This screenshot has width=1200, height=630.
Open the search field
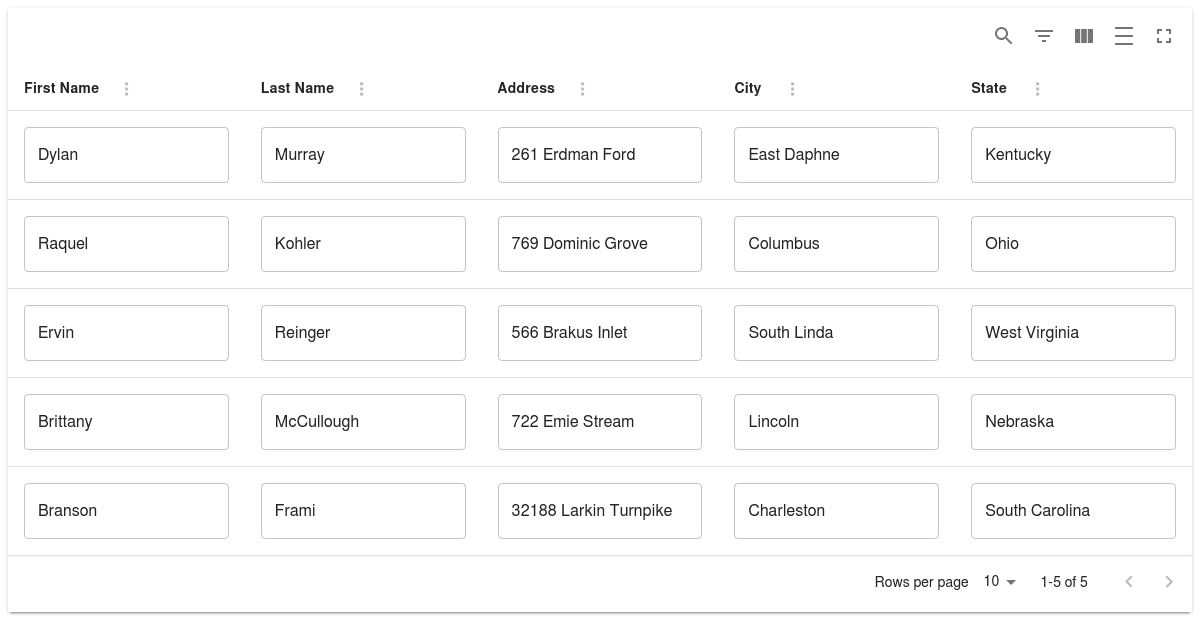pyautogui.click(x=1003, y=36)
